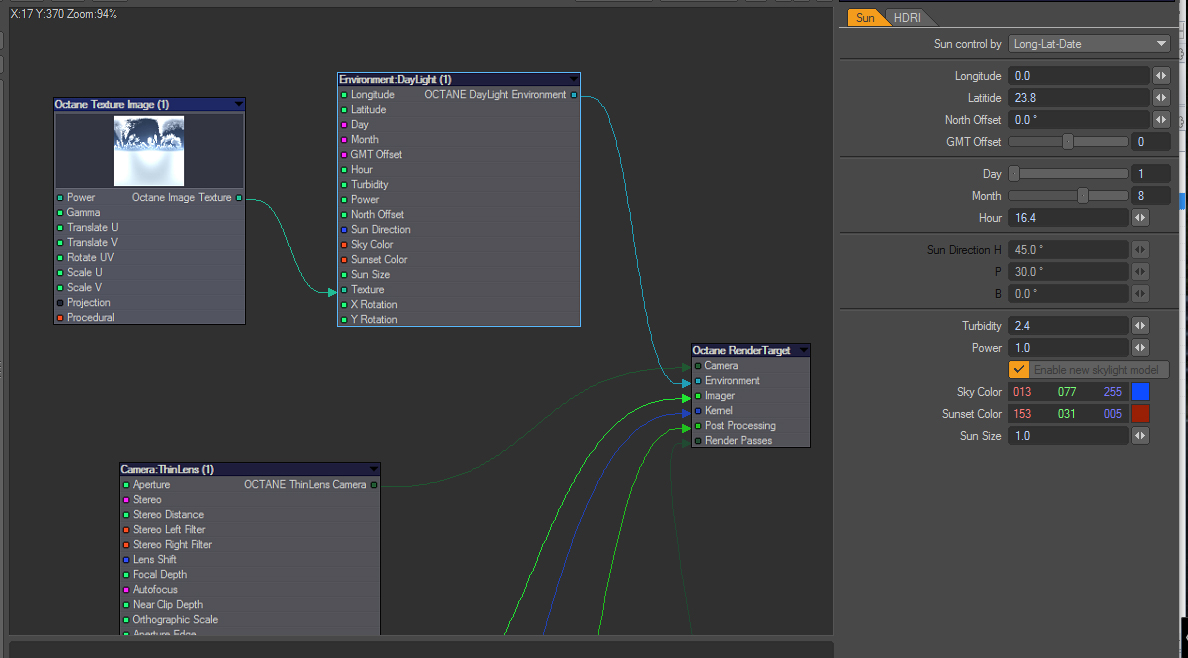This screenshot has width=1188, height=658.
Task: Toggle Enable new skylight model checkbox
Action: pos(1018,370)
